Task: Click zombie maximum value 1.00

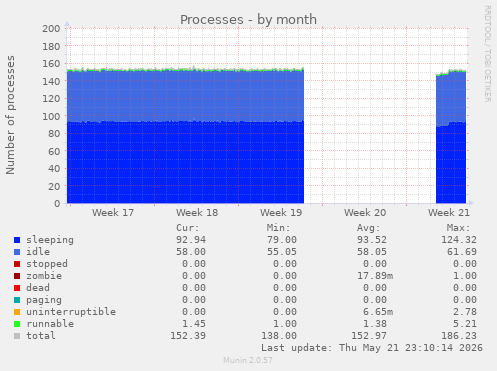Action: (x=465, y=276)
